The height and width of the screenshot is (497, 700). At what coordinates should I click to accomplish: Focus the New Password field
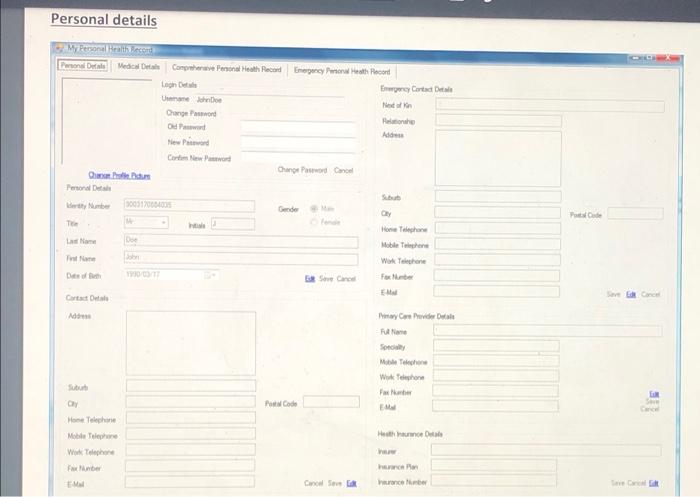click(298, 144)
